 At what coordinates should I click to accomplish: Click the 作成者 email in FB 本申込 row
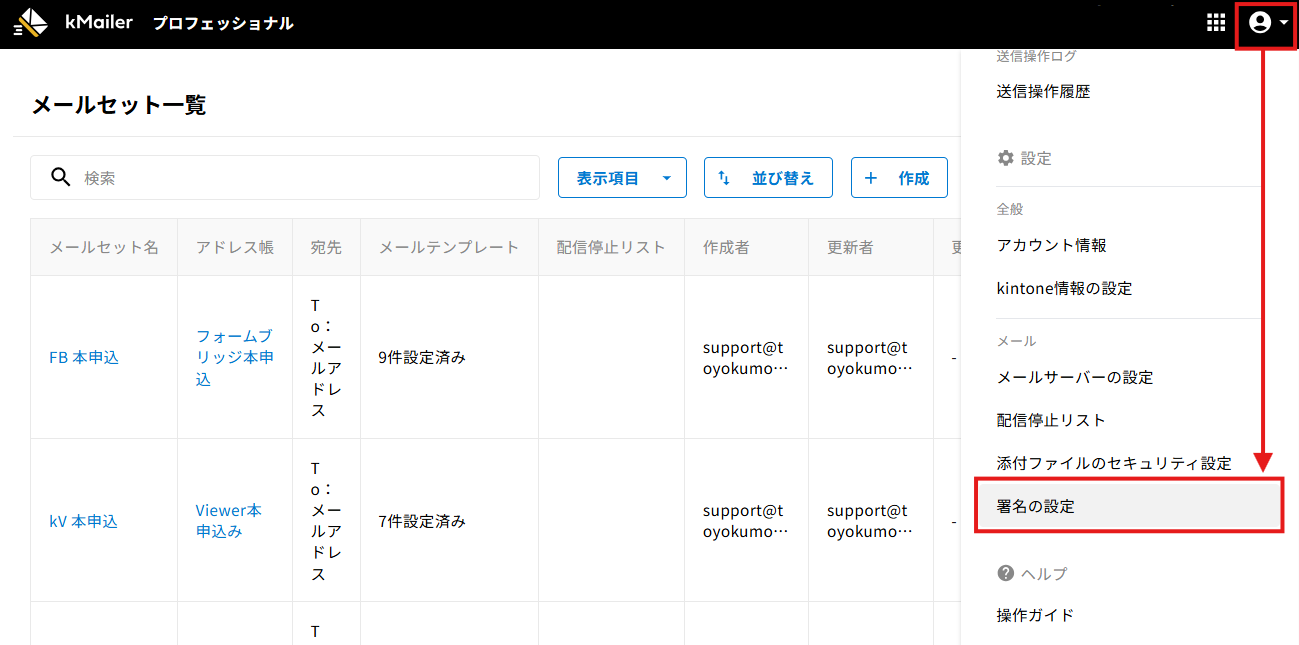point(745,357)
